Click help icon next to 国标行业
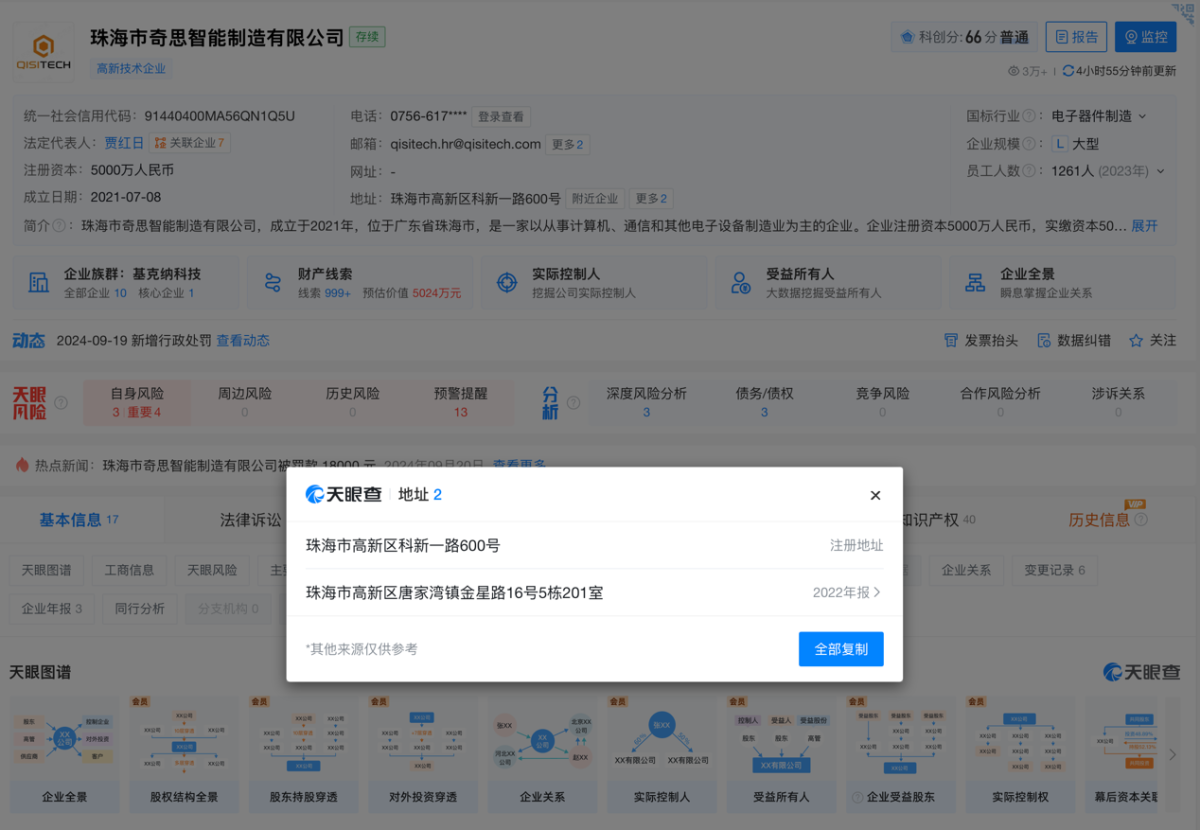This screenshot has height=830, width=1200. point(1028,116)
